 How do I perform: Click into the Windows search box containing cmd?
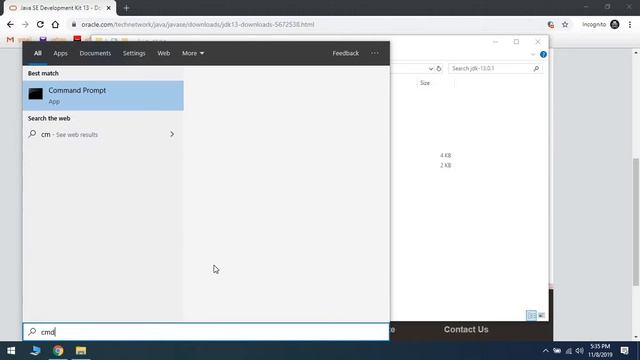206,332
